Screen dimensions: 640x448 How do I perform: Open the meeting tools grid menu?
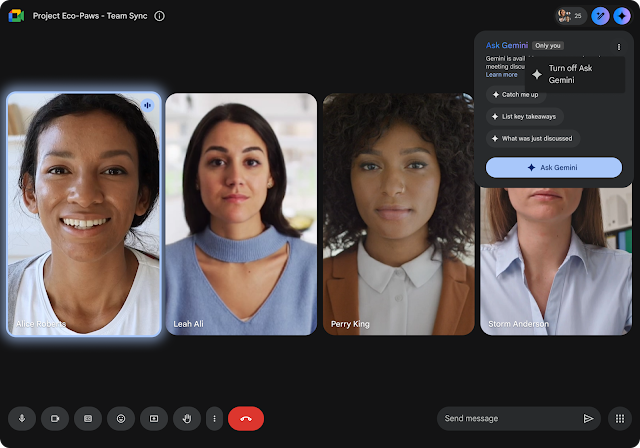[619, 418]
